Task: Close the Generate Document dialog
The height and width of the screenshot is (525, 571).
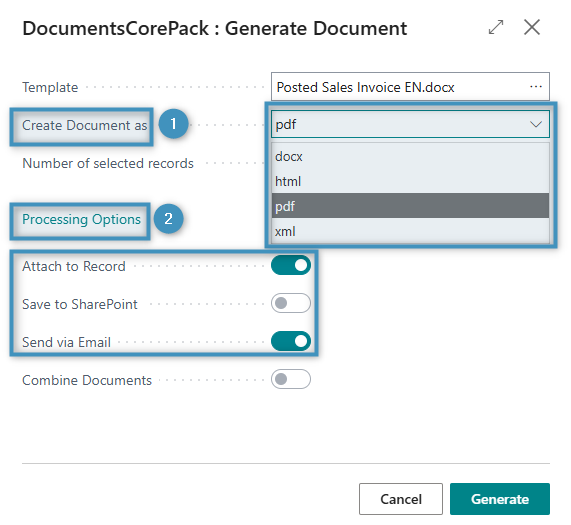Action: [532, 27]
